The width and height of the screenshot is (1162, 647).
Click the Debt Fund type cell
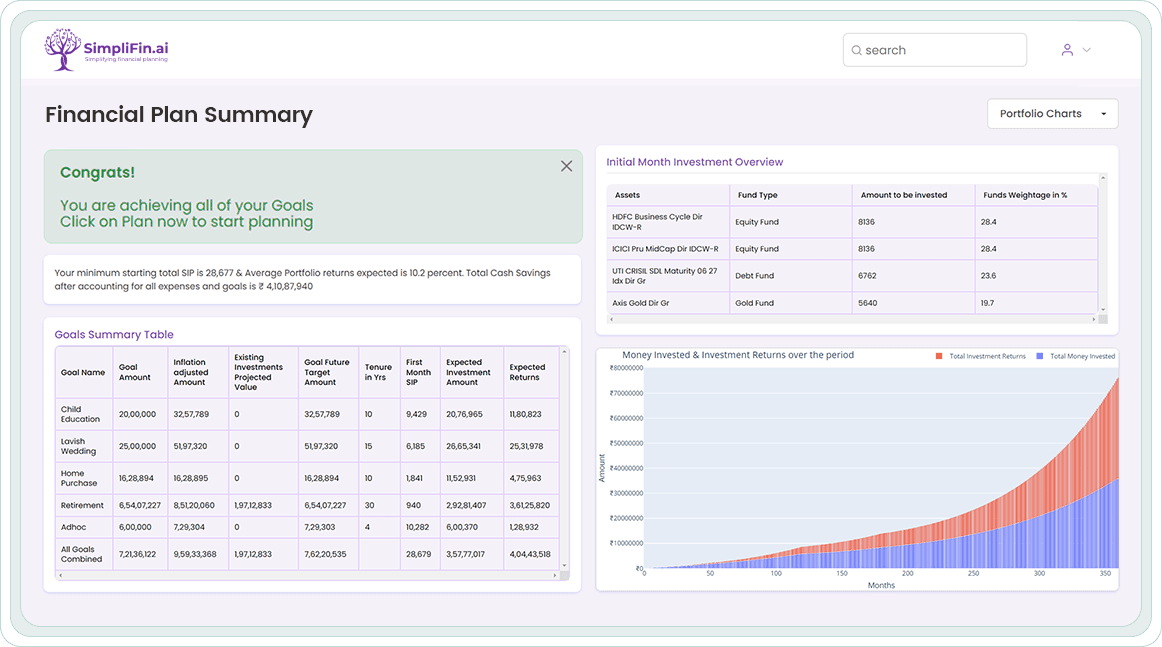791,276
